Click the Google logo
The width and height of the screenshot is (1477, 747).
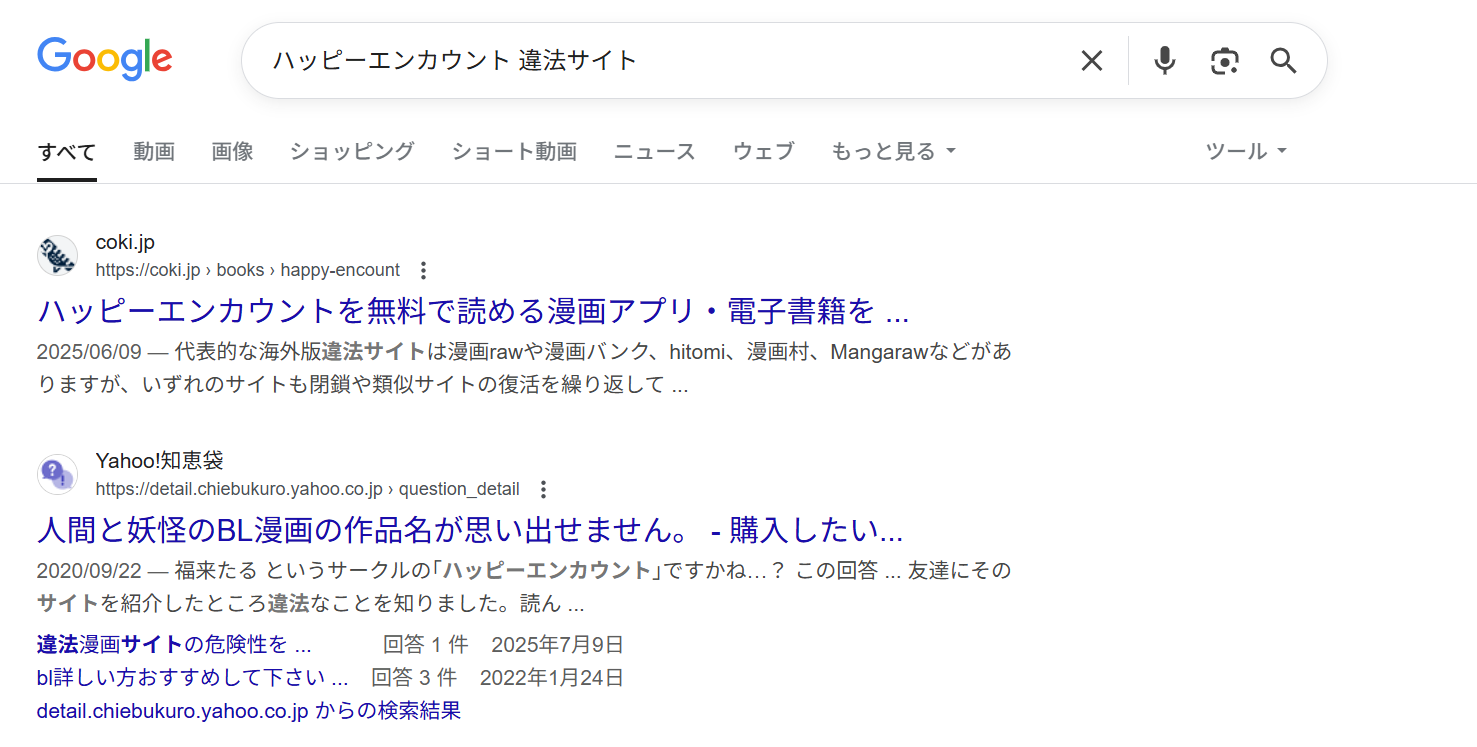[x=105, y=59]
